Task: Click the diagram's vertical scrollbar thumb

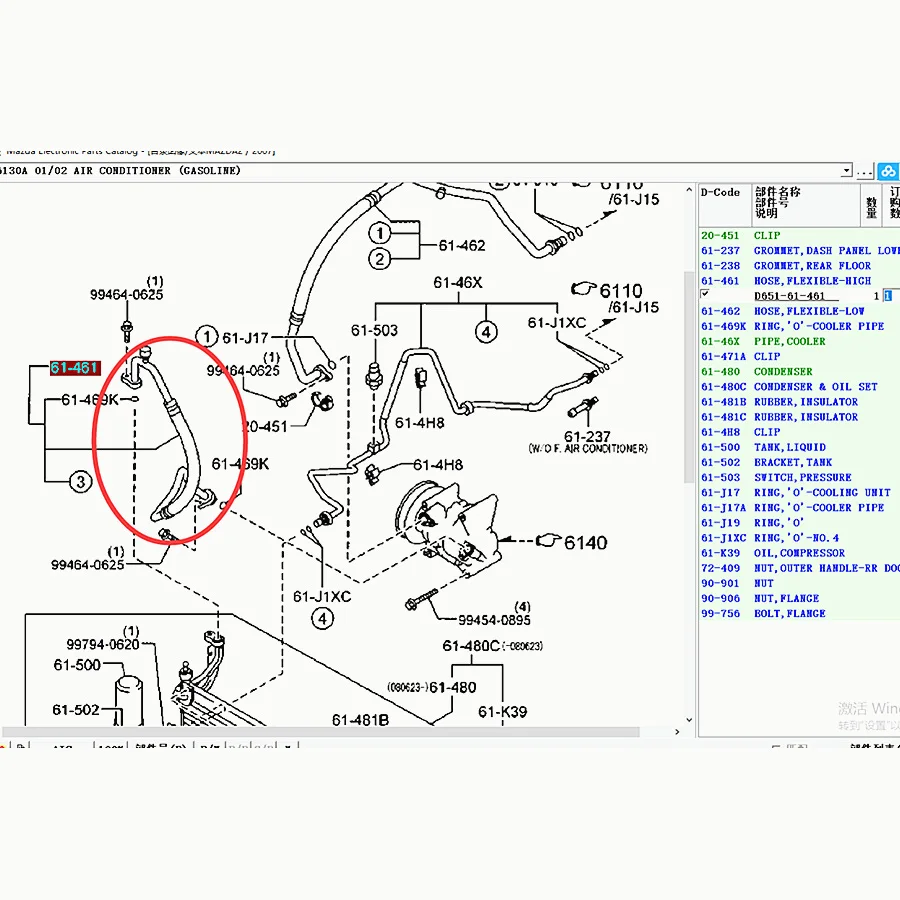Action: pyautogui.click(x=689, y=379)
